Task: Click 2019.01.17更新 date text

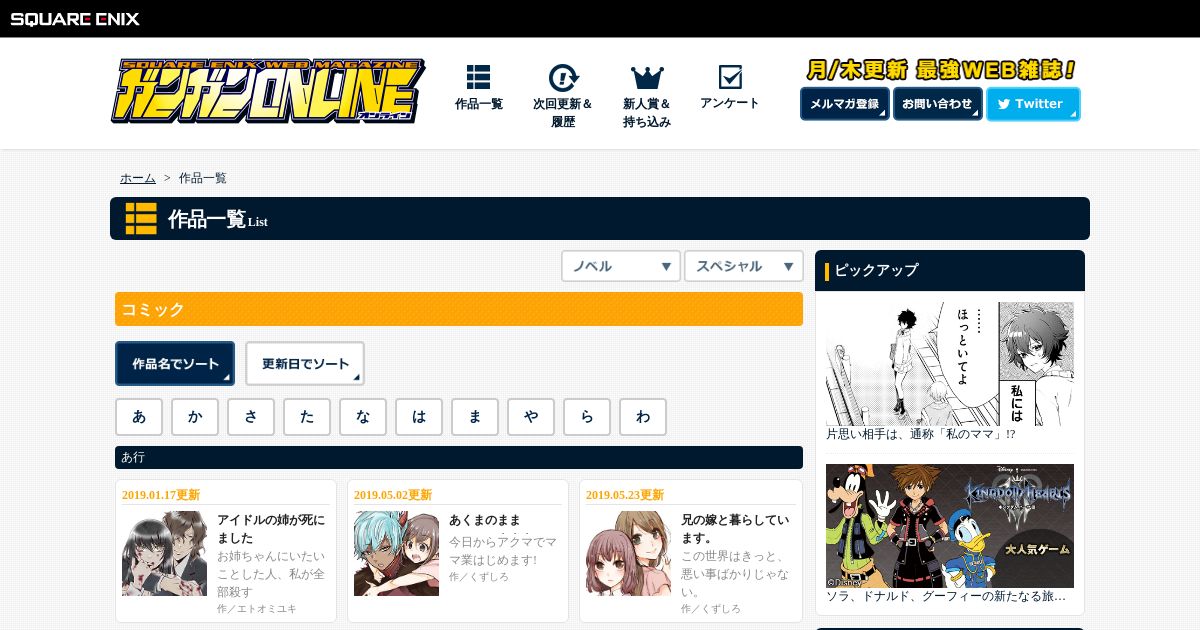Action: click(x=161, y=495)
